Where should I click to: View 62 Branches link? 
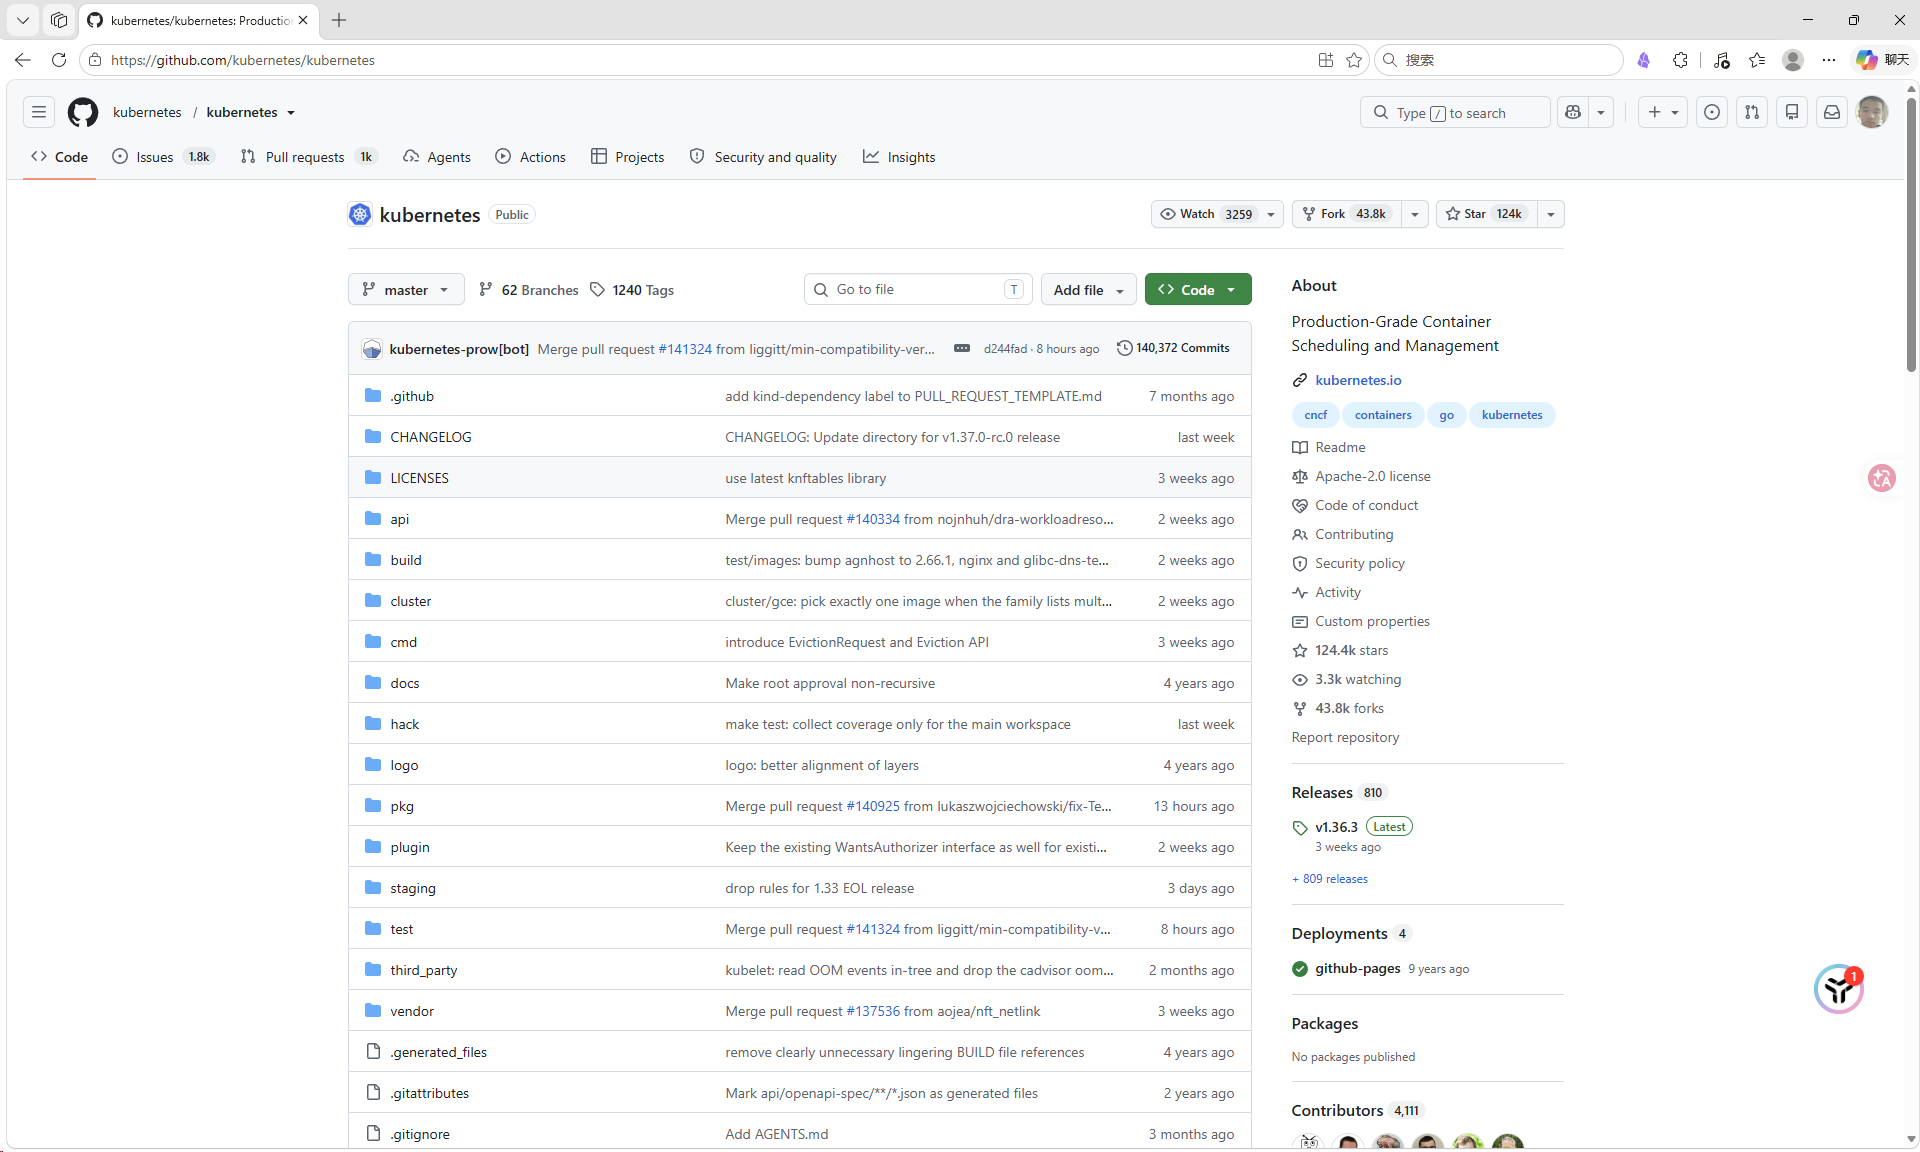coord(529,289)
